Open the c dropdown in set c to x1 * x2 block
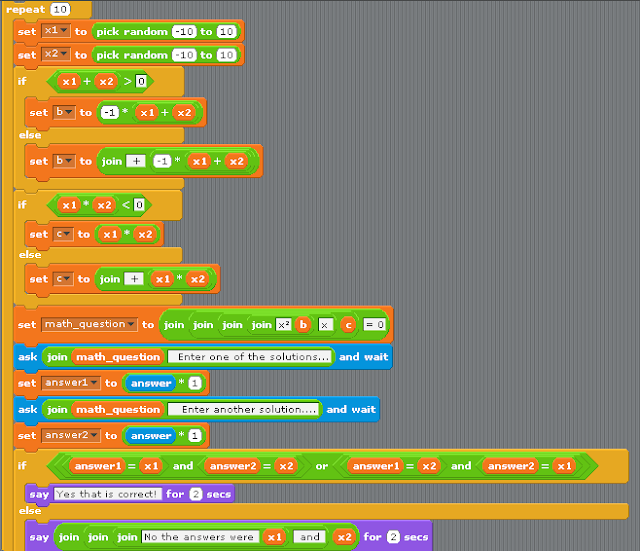 pos(63,234)
